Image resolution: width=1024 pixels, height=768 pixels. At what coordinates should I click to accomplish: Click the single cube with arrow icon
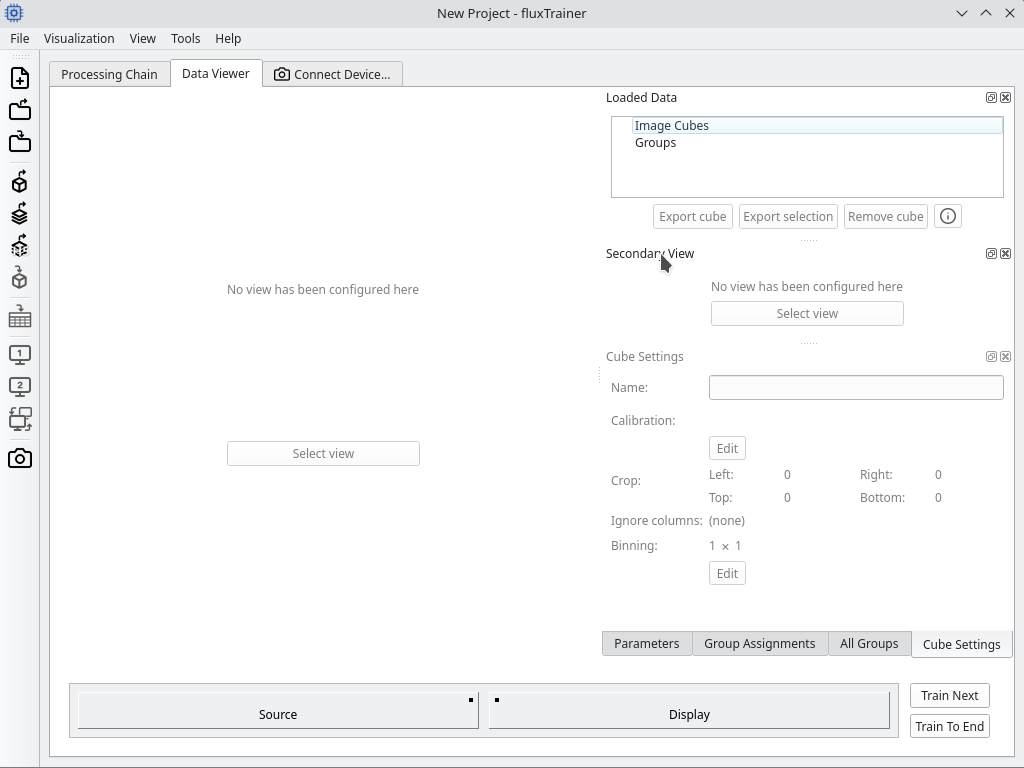click(20, 182)
